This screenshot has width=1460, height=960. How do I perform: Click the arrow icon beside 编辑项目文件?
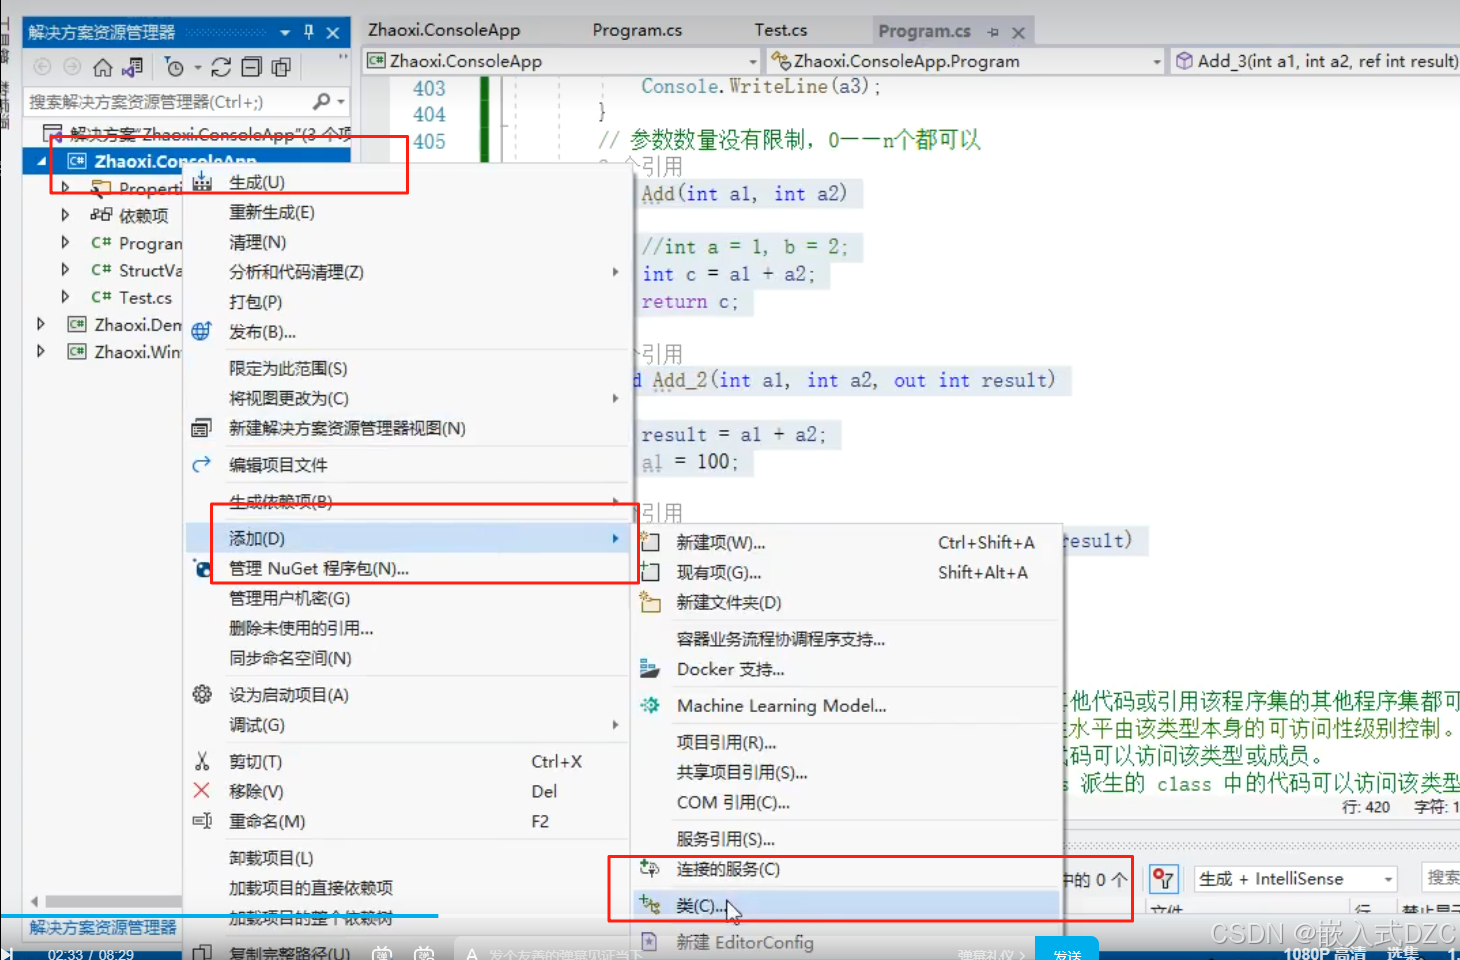[201, 464]
